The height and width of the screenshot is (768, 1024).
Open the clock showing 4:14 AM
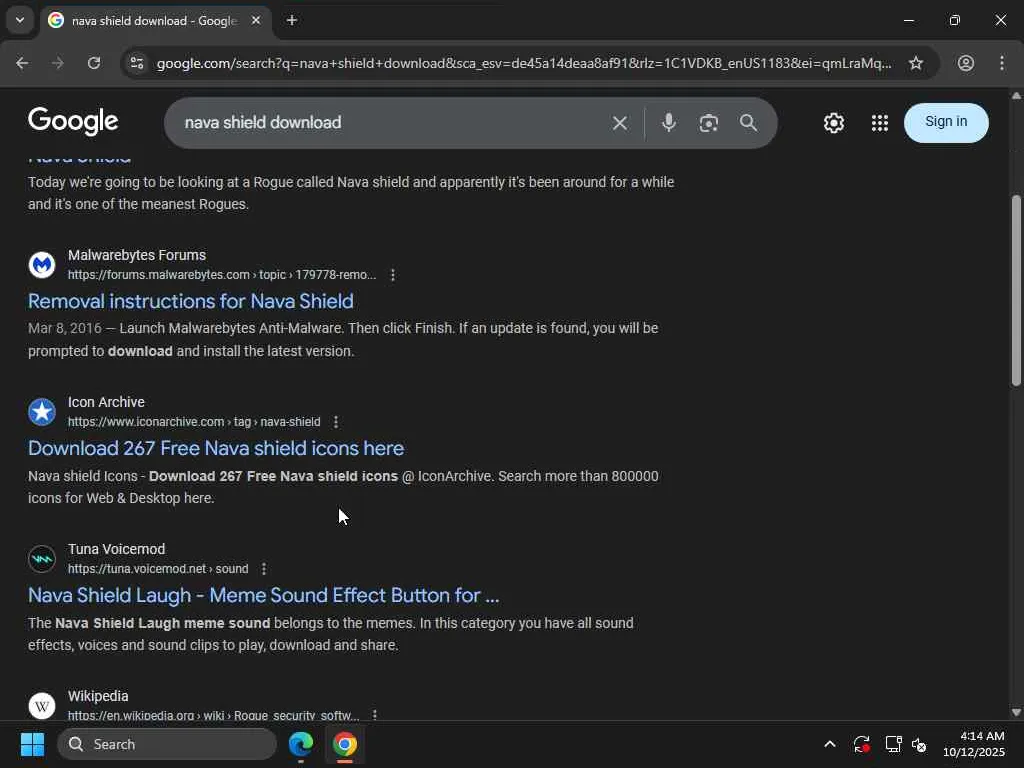(x=973, y=744)
